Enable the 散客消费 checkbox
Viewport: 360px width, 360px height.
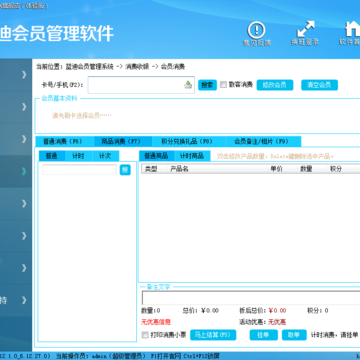tap(223, 85)
